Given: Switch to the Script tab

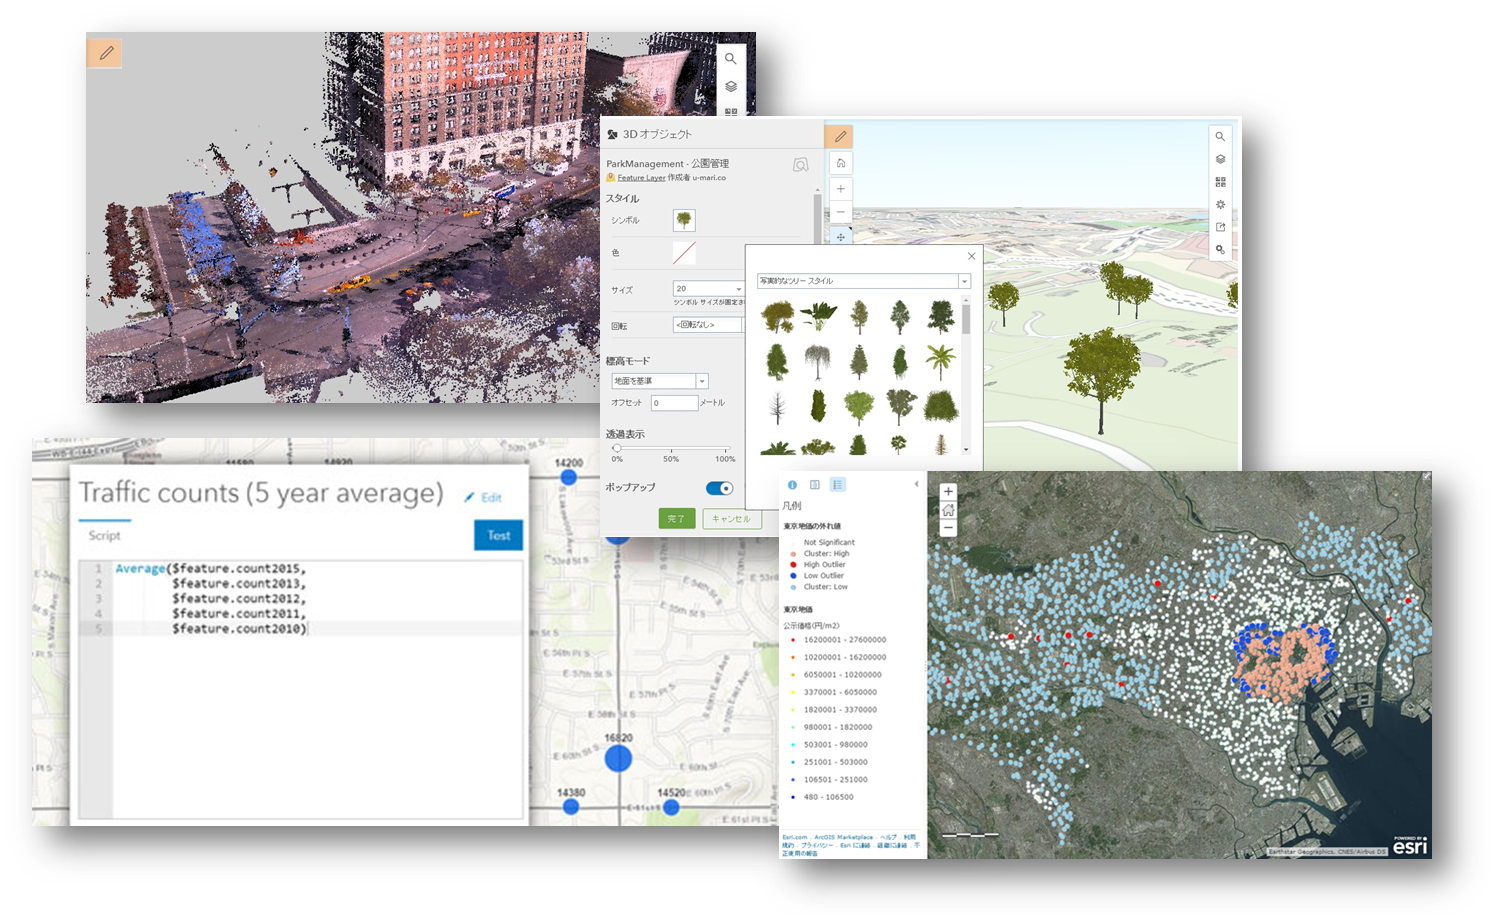Looking at the screenshot, I should coord(104,535).
